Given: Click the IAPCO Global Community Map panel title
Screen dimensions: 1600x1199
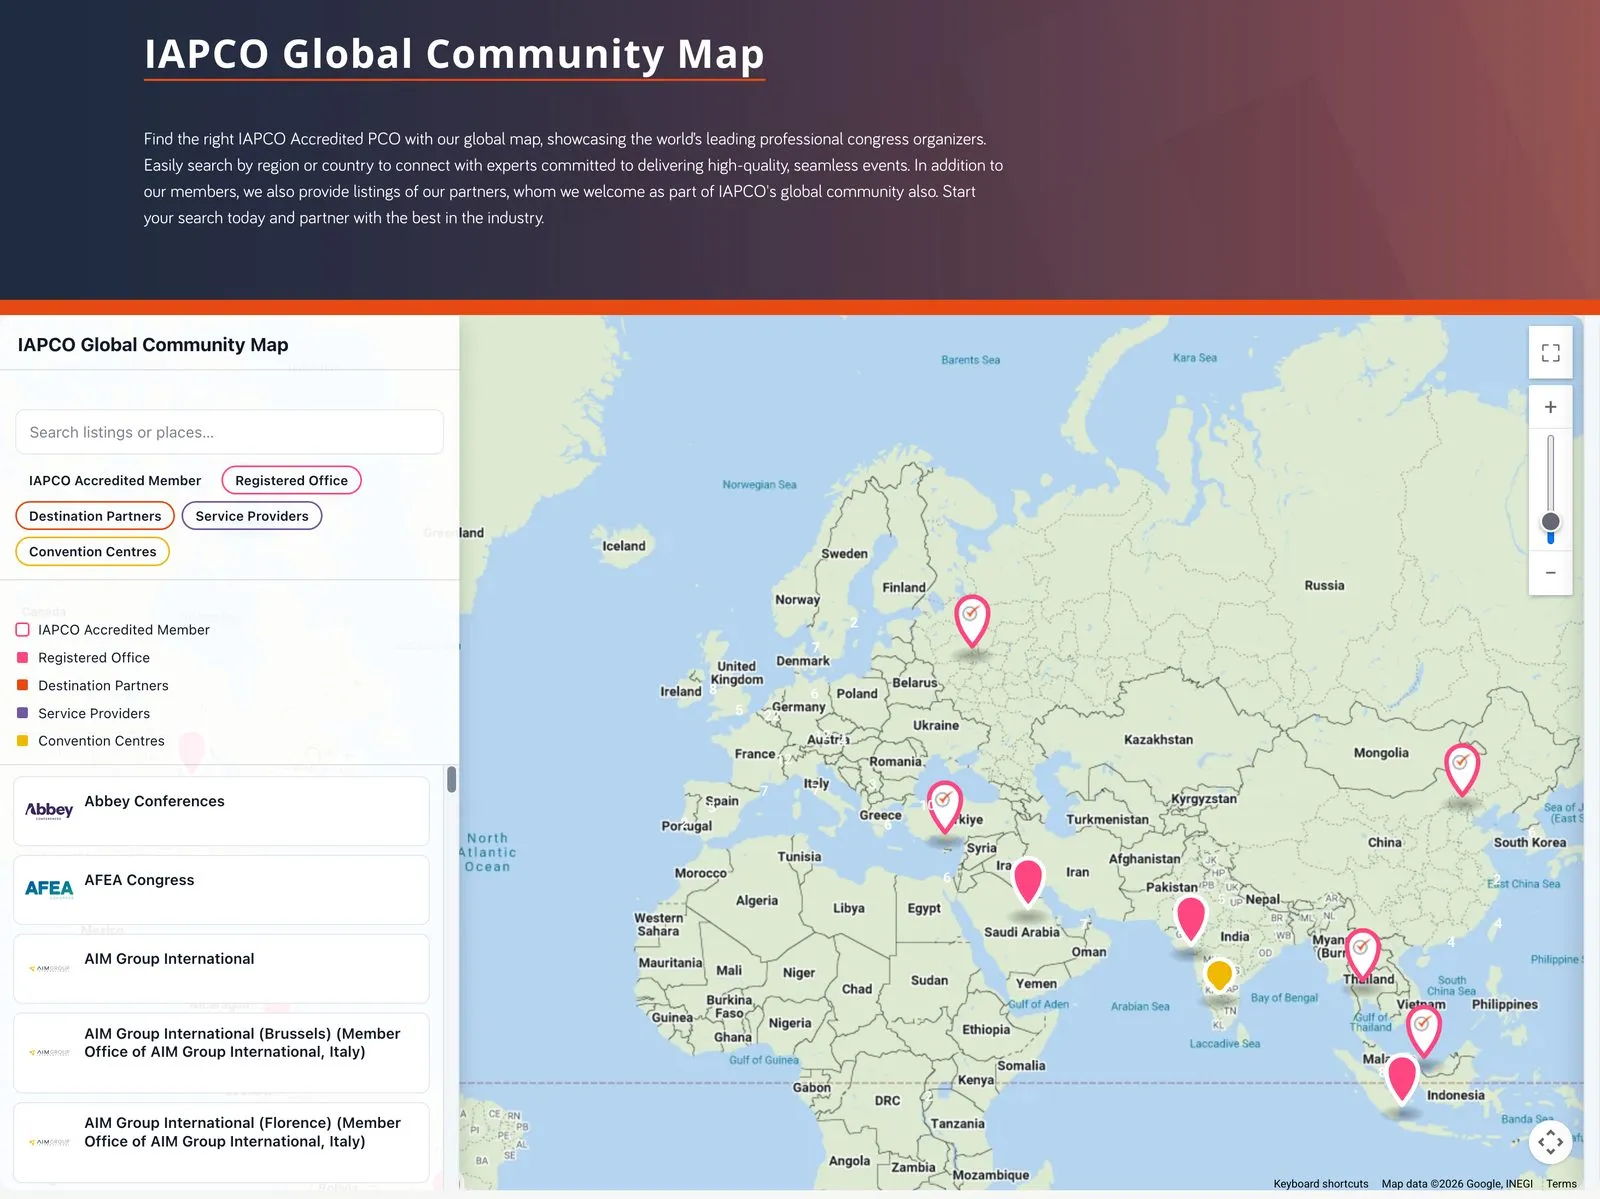Looking at the screenshot, I should coord(153,345).
